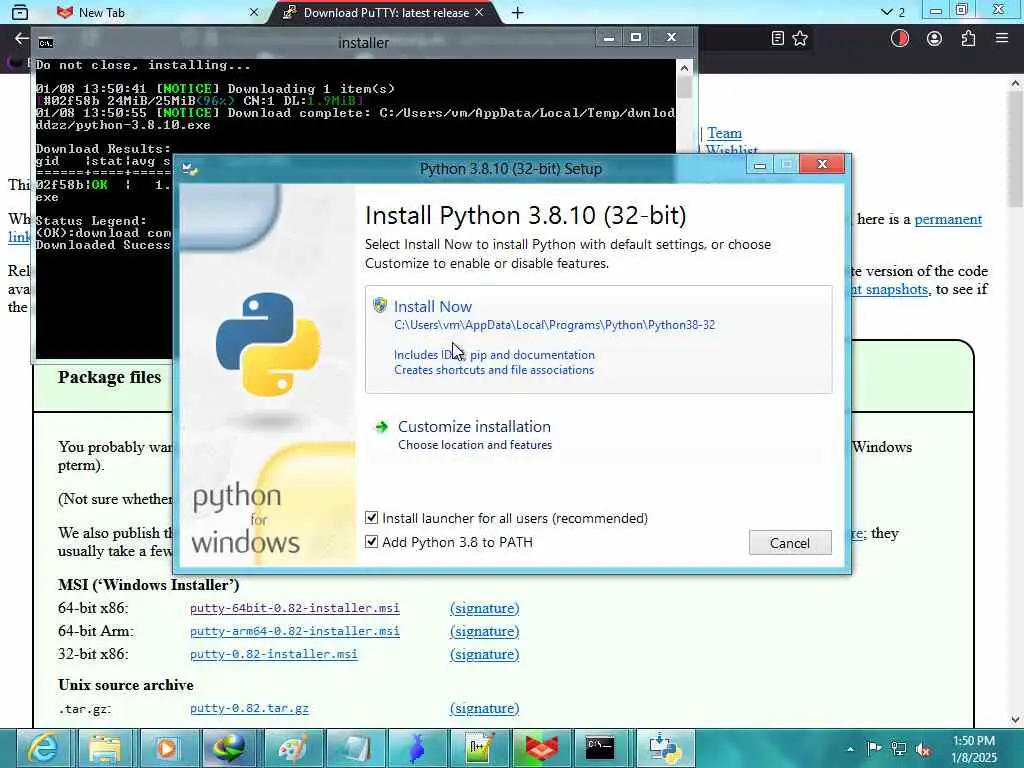This screenshot has height=768, width=1024.
Task: Open the Team link on PuTTY page
Action: (724, 133)
